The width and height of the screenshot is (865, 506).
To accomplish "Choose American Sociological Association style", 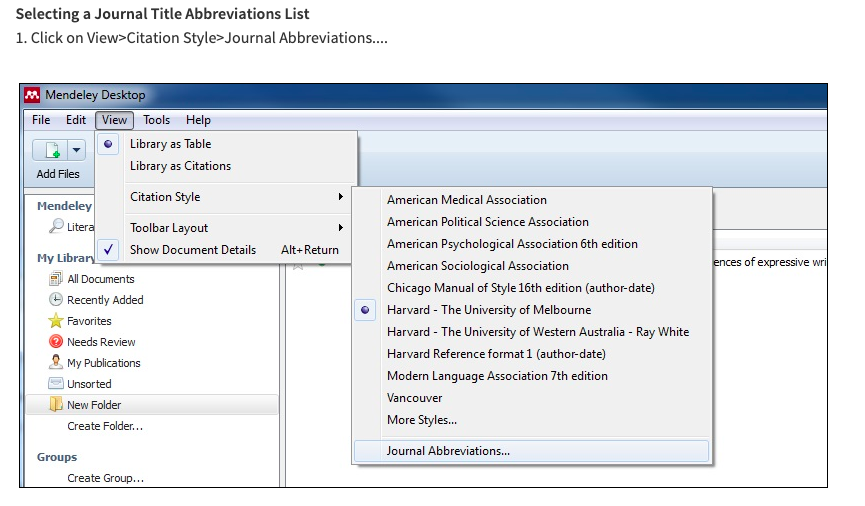I will coord(478,266).
